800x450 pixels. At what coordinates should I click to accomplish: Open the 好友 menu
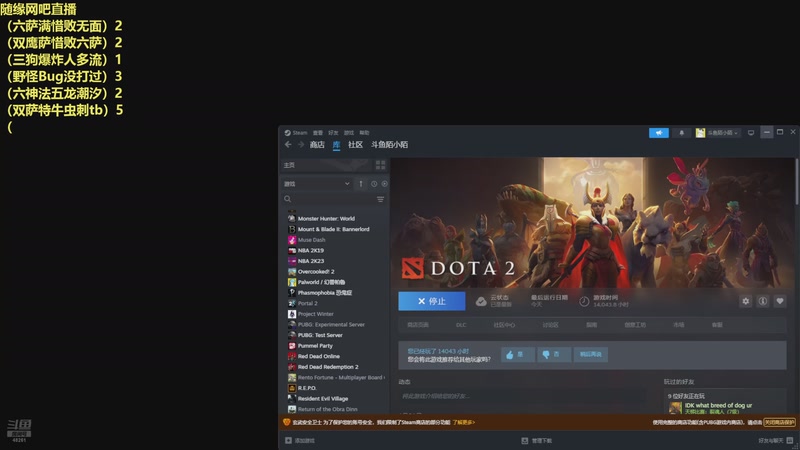(x=333, y=133)
